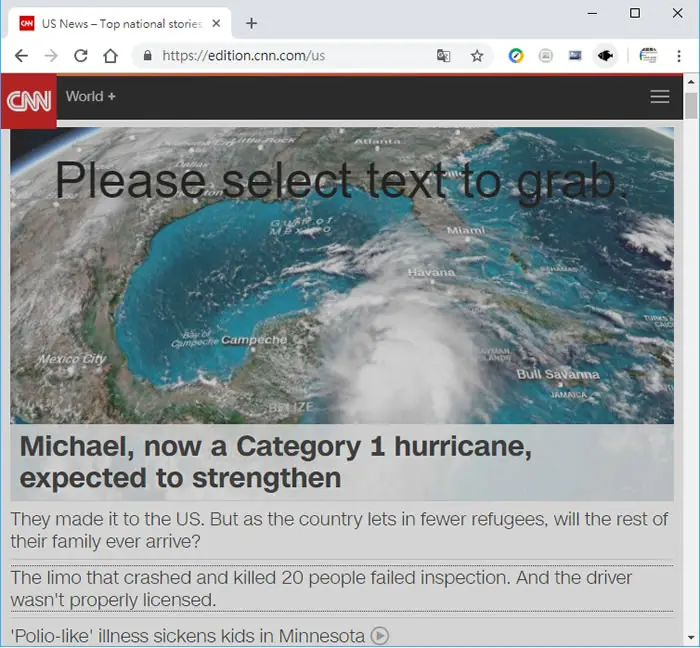Click the browser back arrow
700x648 pixels.
pos(21,56)
